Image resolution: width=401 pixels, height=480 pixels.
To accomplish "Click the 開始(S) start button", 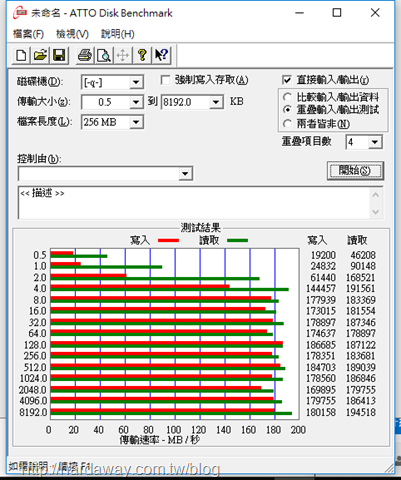I will [x=355, y=171].
